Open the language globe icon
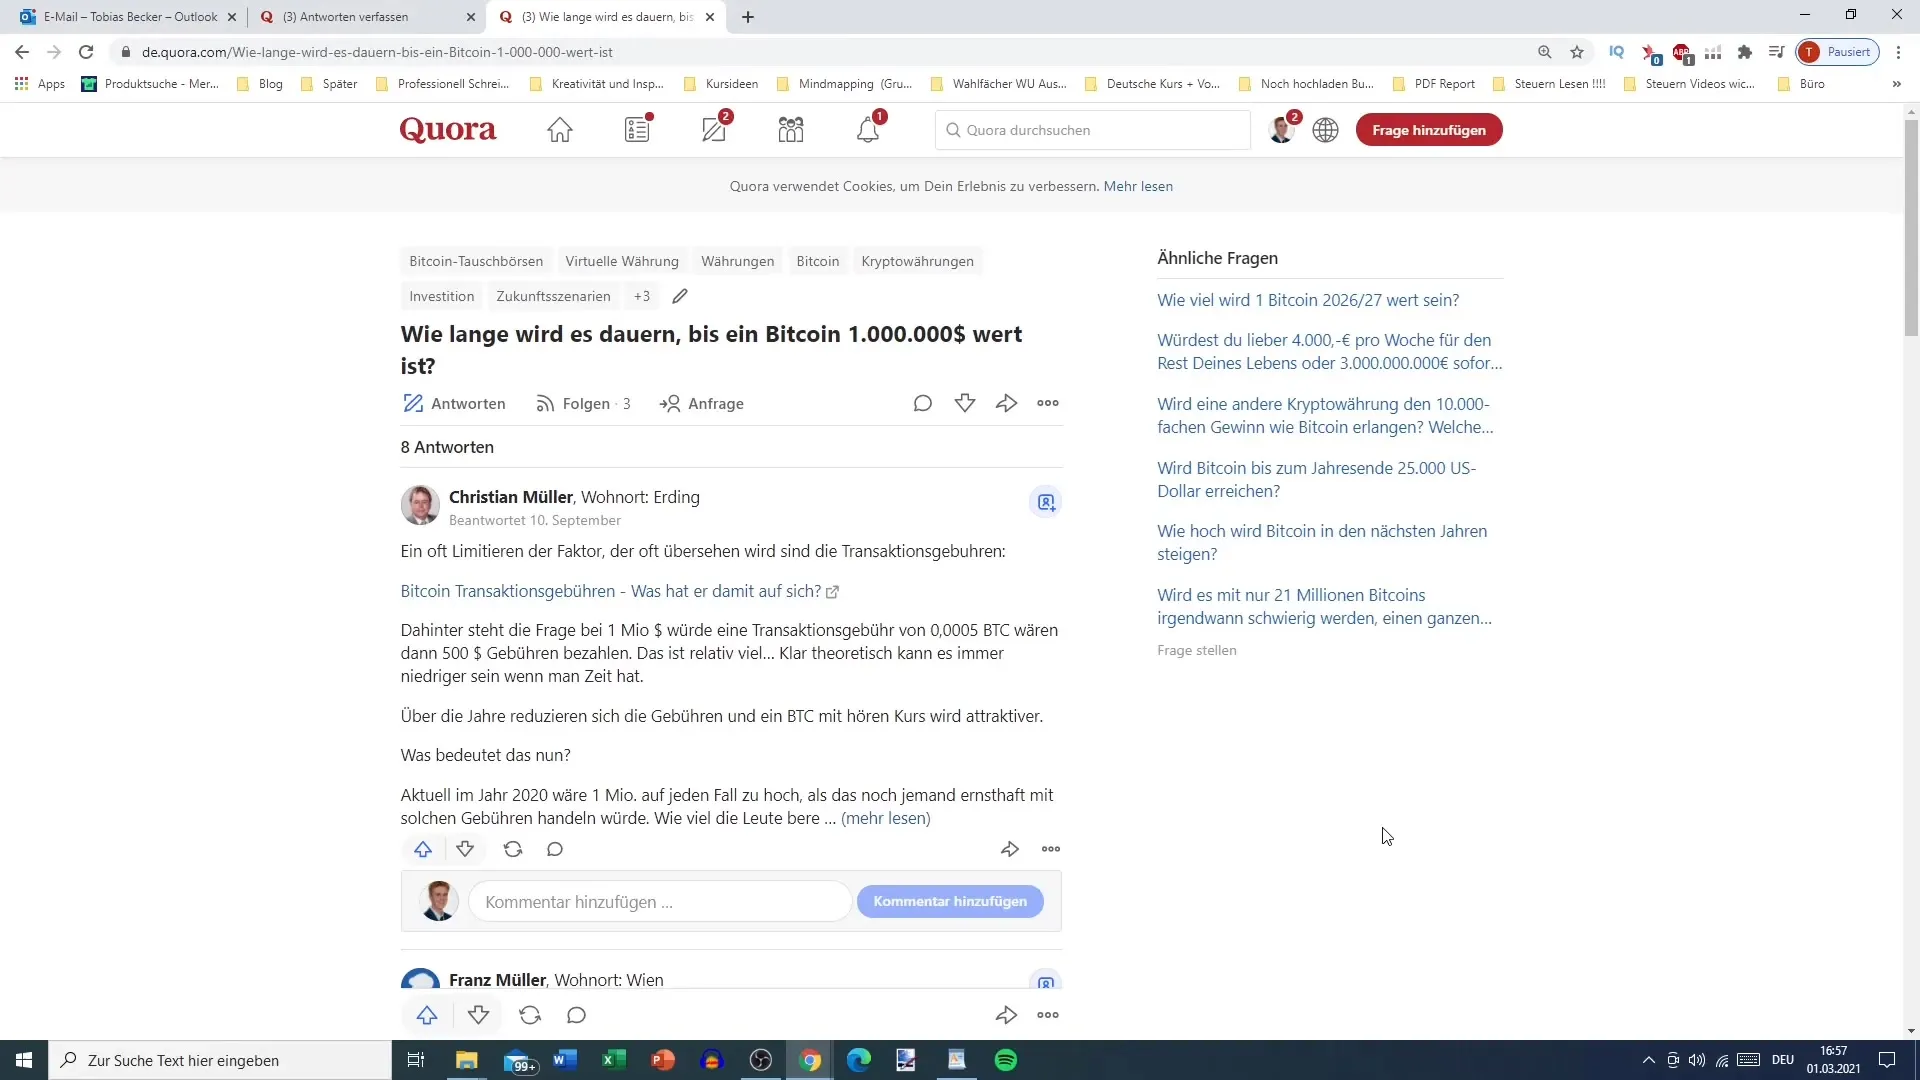Screen dimensions: 1920x1080 tap(1326, 130)
